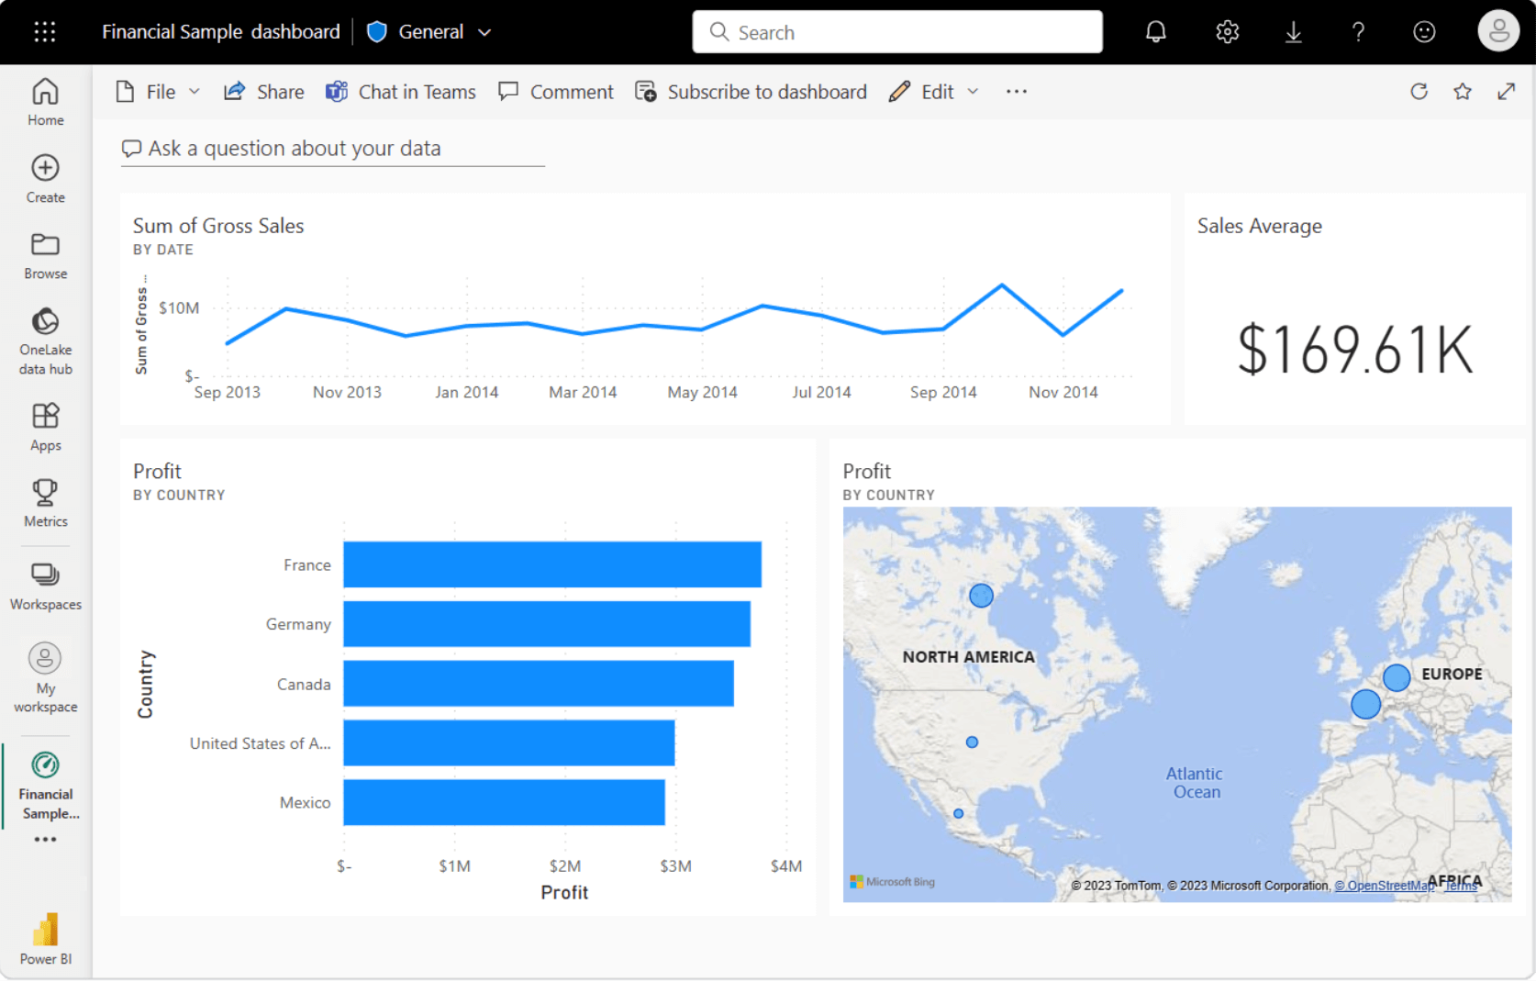Open Power BI settings gear
1536x982 pixels.
tap(1226, 31)
